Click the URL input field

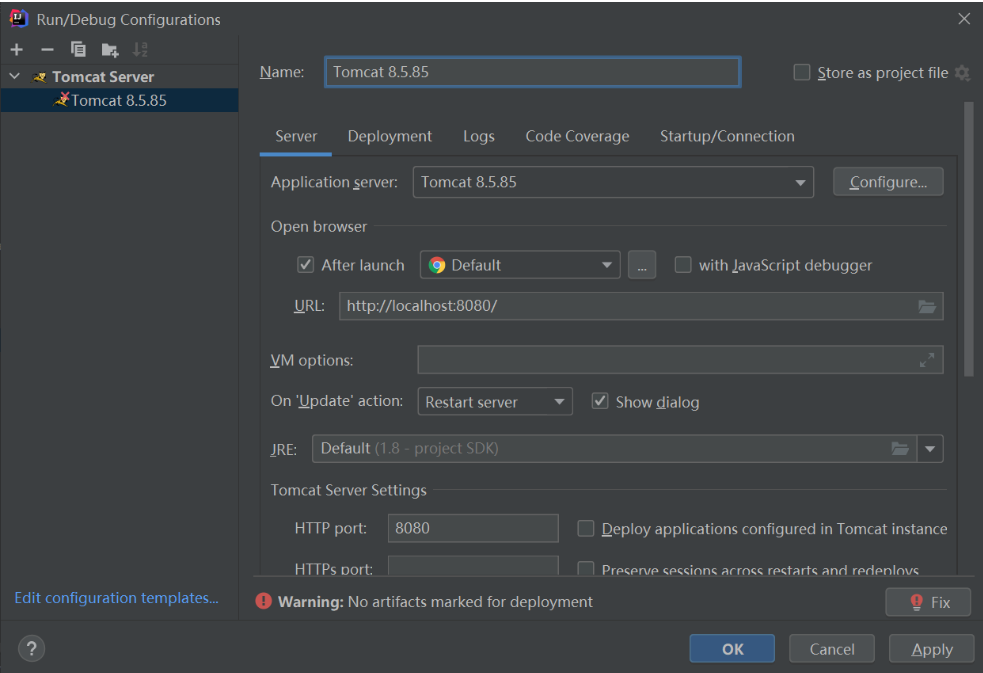tap(641, 306)
